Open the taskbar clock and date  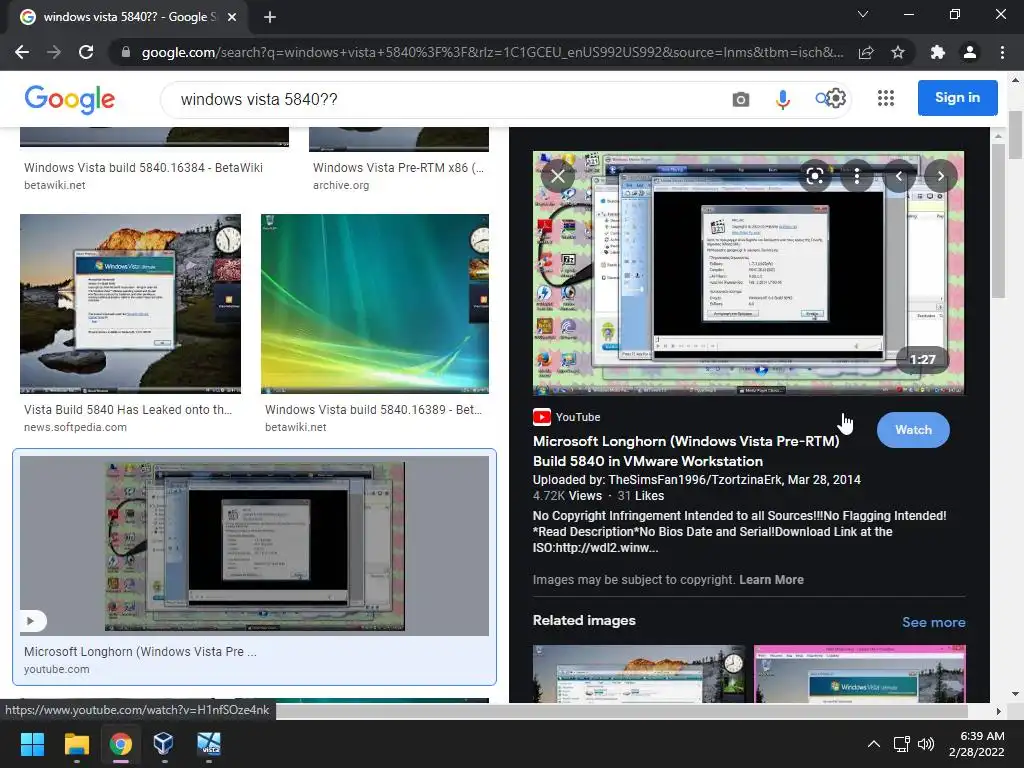(977, 744)
